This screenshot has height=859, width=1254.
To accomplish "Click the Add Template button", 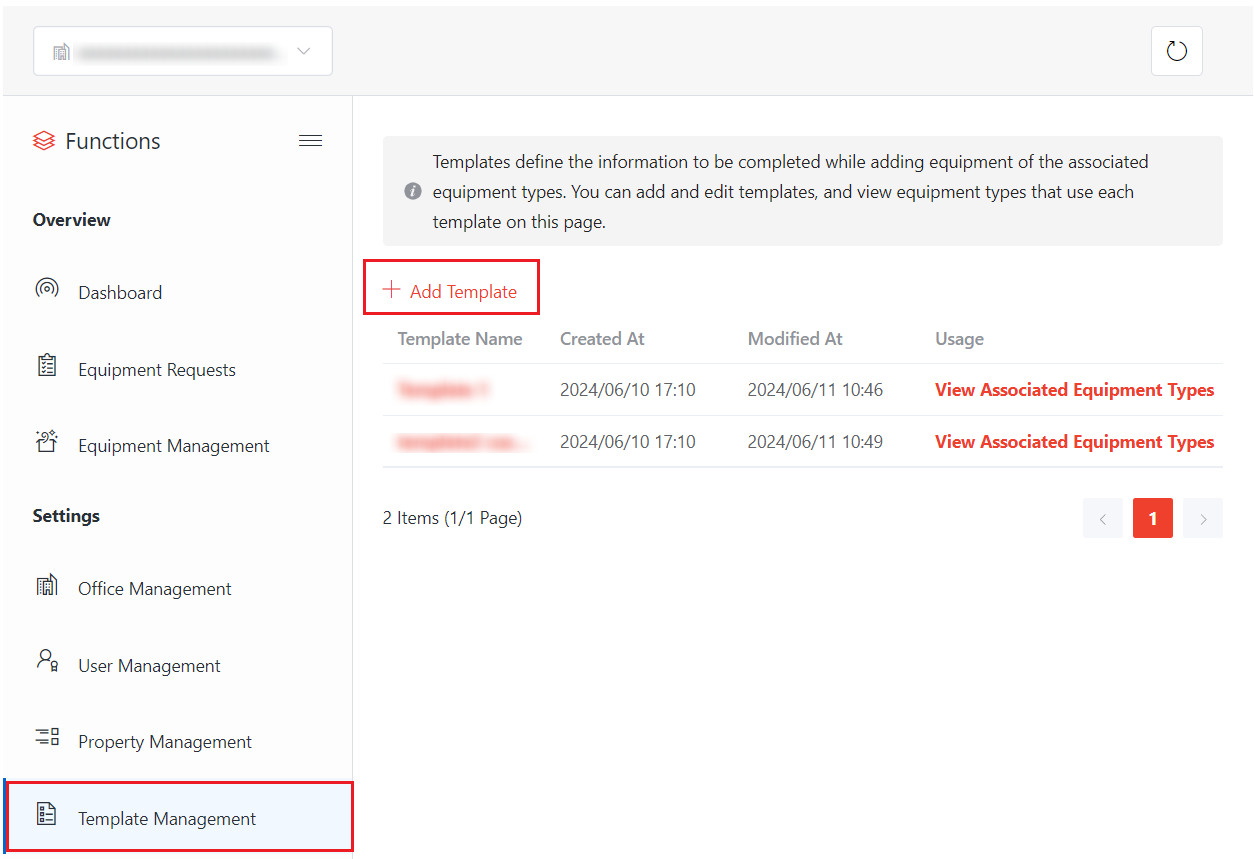I will (x=451, y=291).
